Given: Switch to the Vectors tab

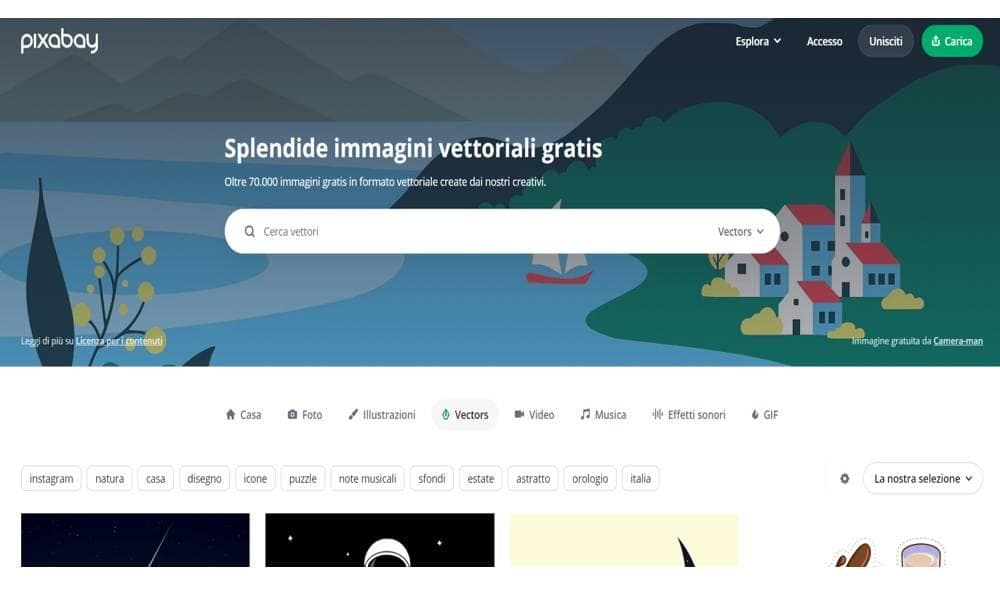Looking at the screenshot, I should pos(465,414).
